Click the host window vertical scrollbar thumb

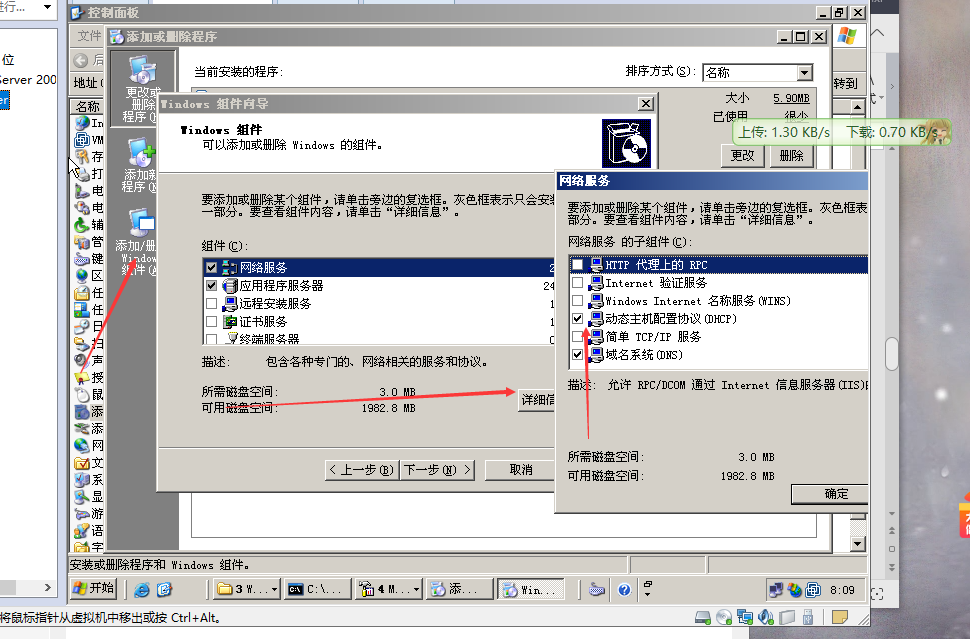(x=891, y=353)
